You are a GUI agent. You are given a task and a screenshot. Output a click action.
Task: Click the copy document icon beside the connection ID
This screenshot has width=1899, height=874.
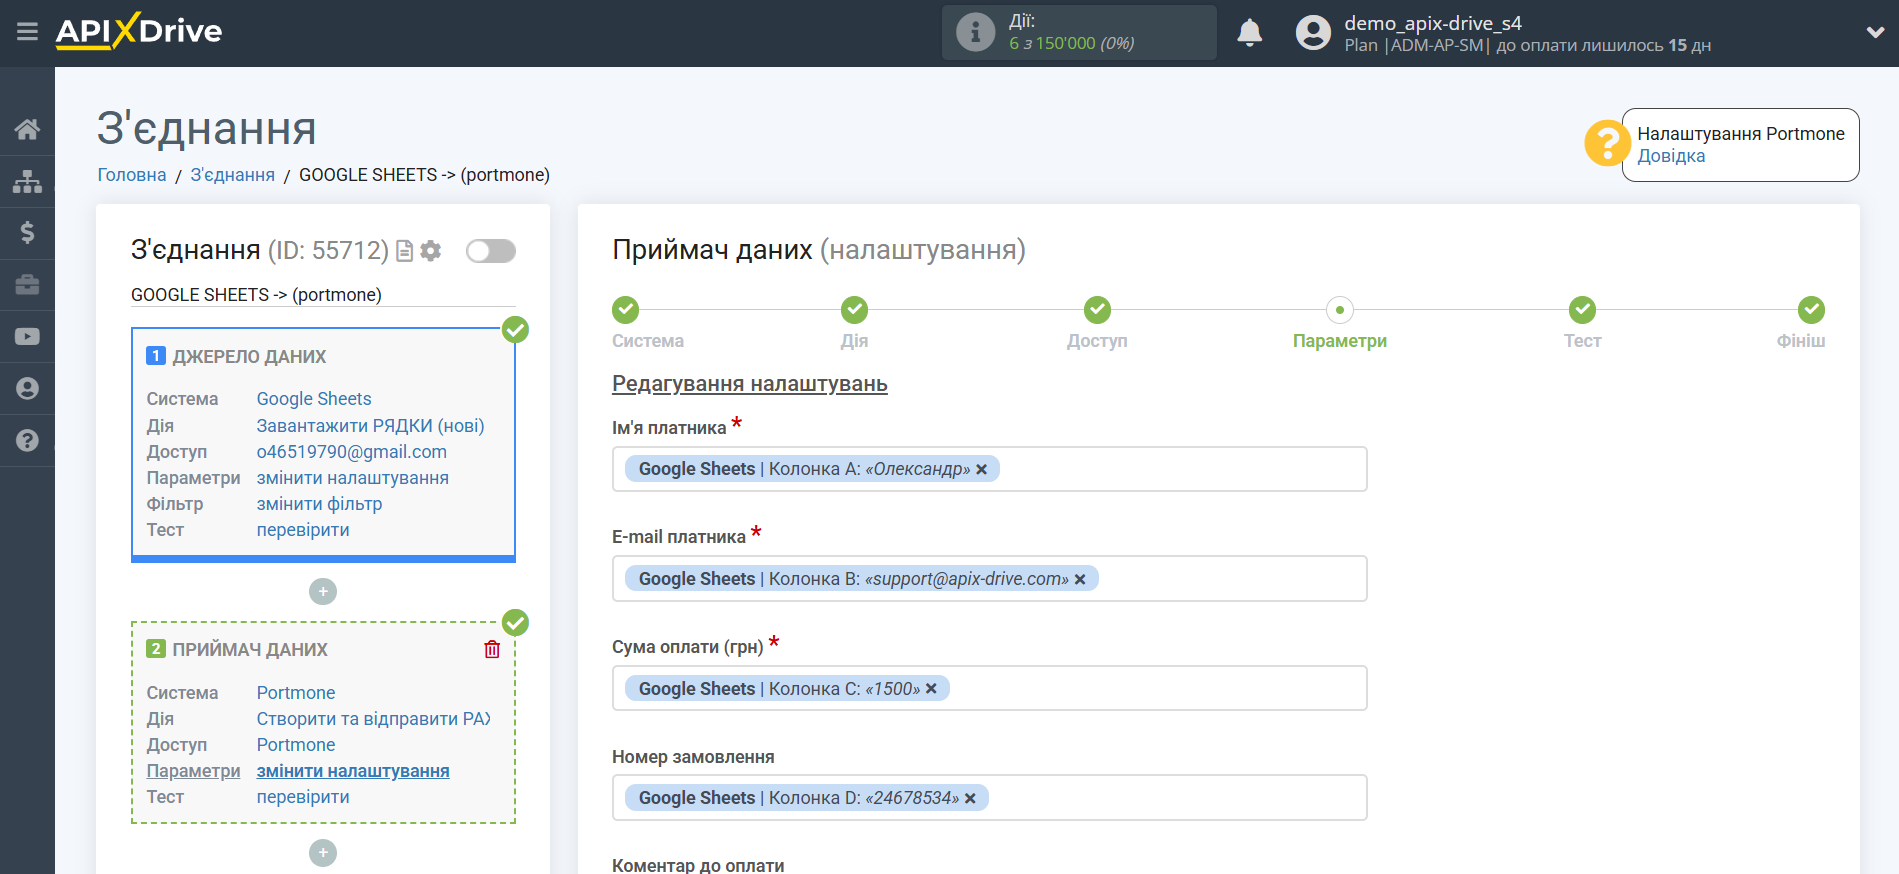(404, 251)
